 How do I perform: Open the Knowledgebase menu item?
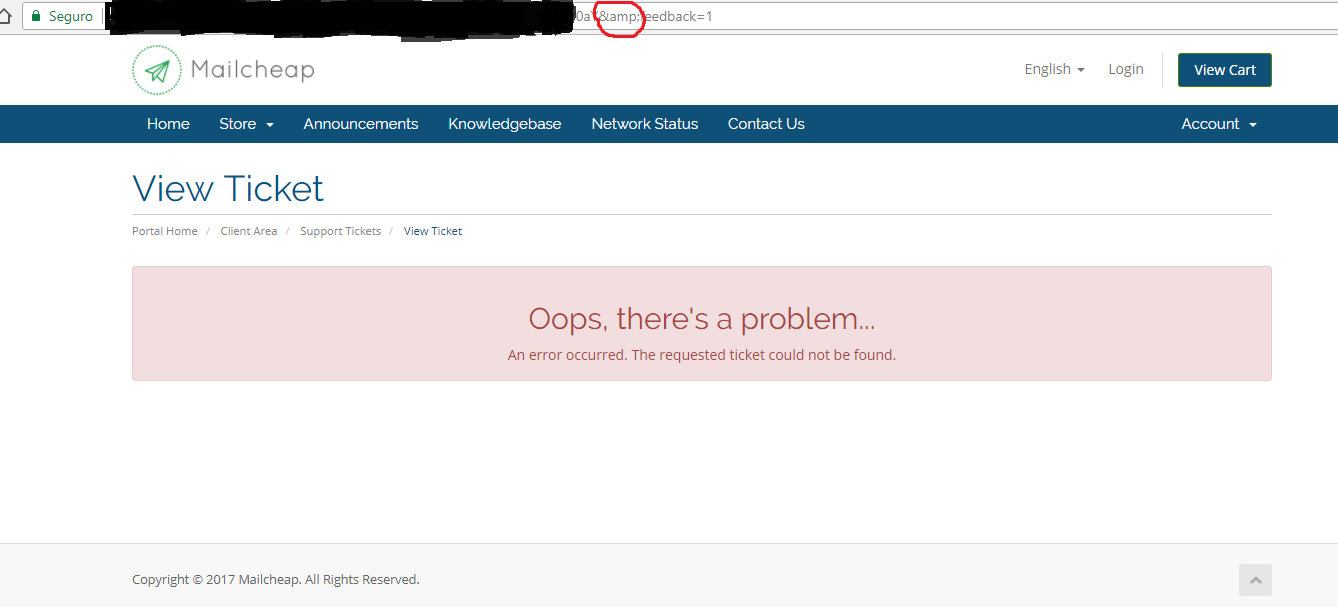tap(505, 124)
